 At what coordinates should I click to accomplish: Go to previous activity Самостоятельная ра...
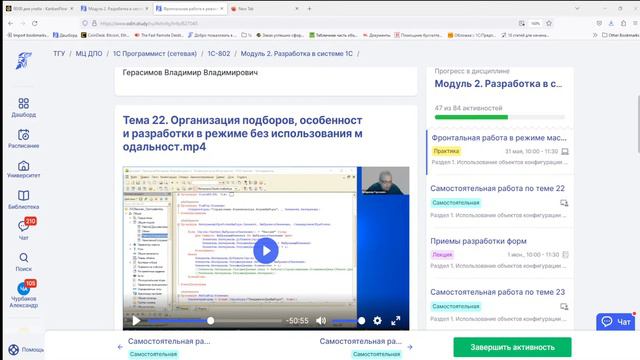tap(169, 341)
